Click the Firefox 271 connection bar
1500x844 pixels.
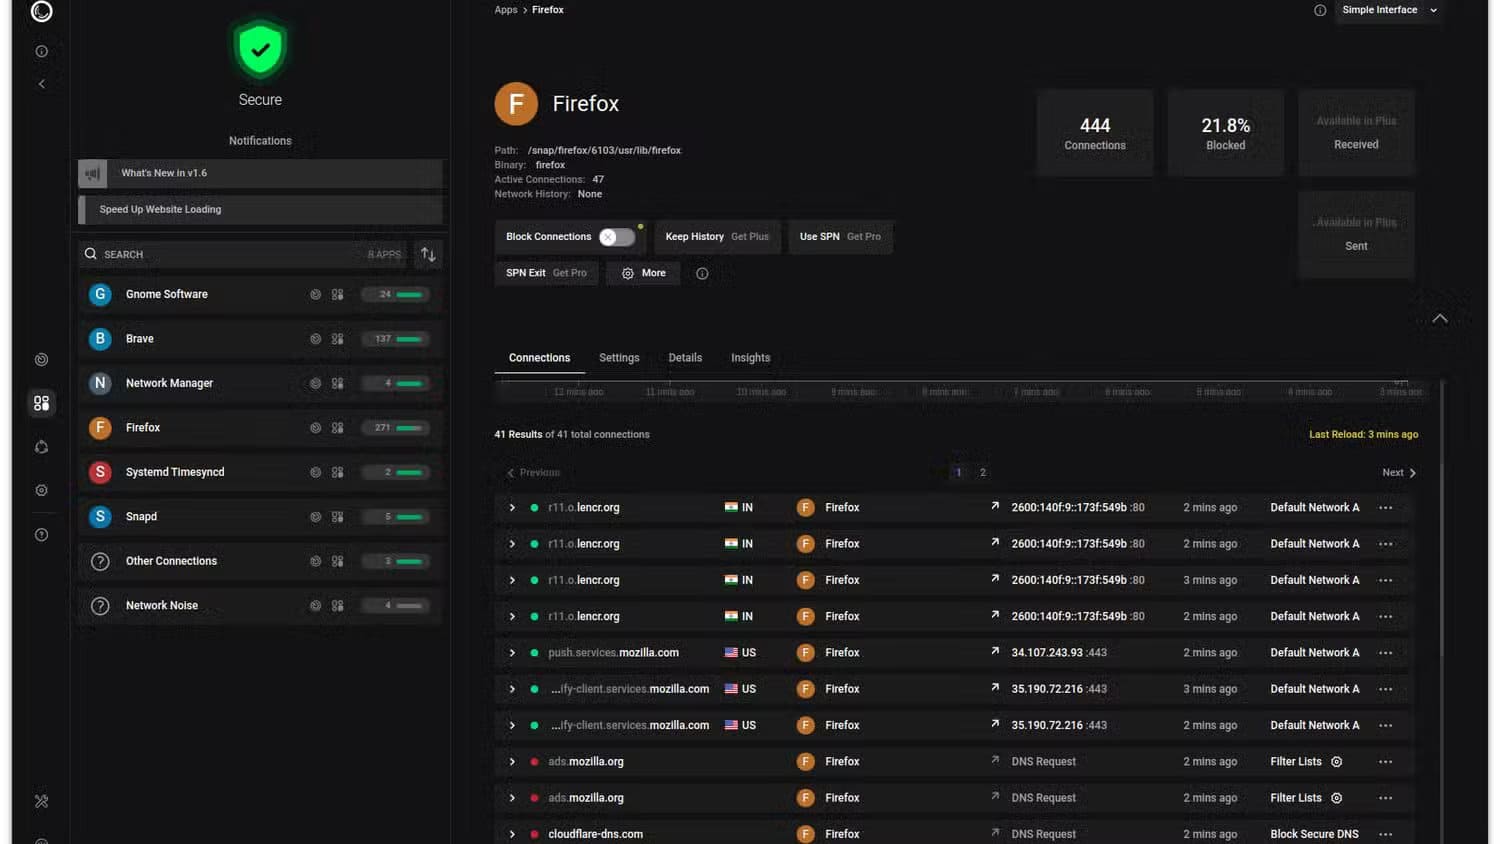click(396, 428)
